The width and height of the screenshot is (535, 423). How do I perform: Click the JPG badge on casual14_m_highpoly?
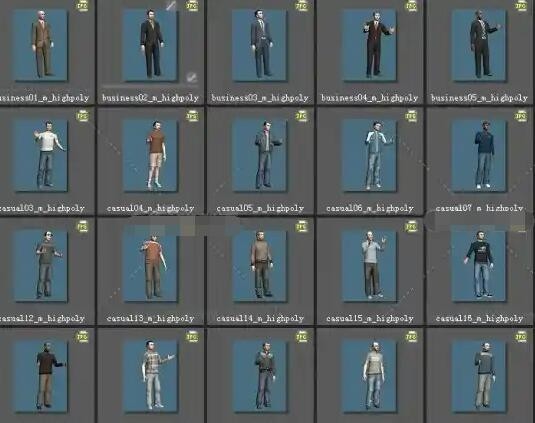coord(302,226)
